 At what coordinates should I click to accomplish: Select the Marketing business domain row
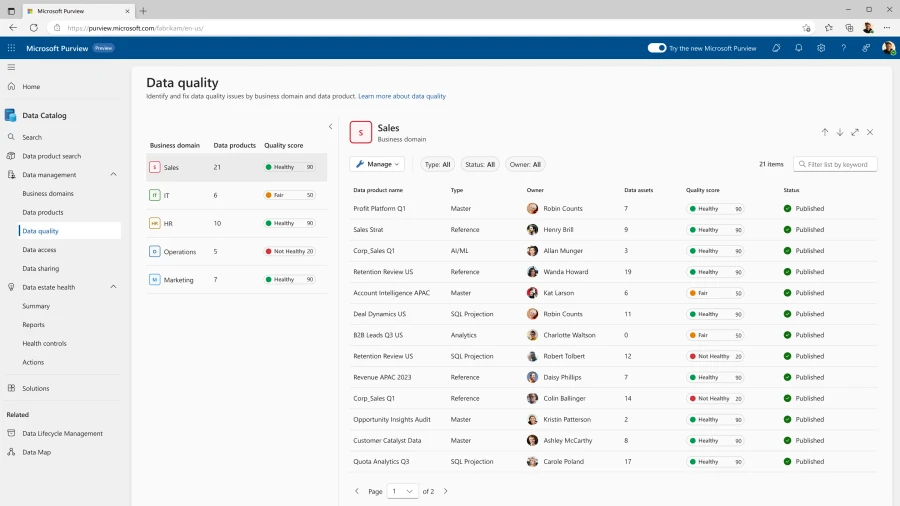coord(236,279)
